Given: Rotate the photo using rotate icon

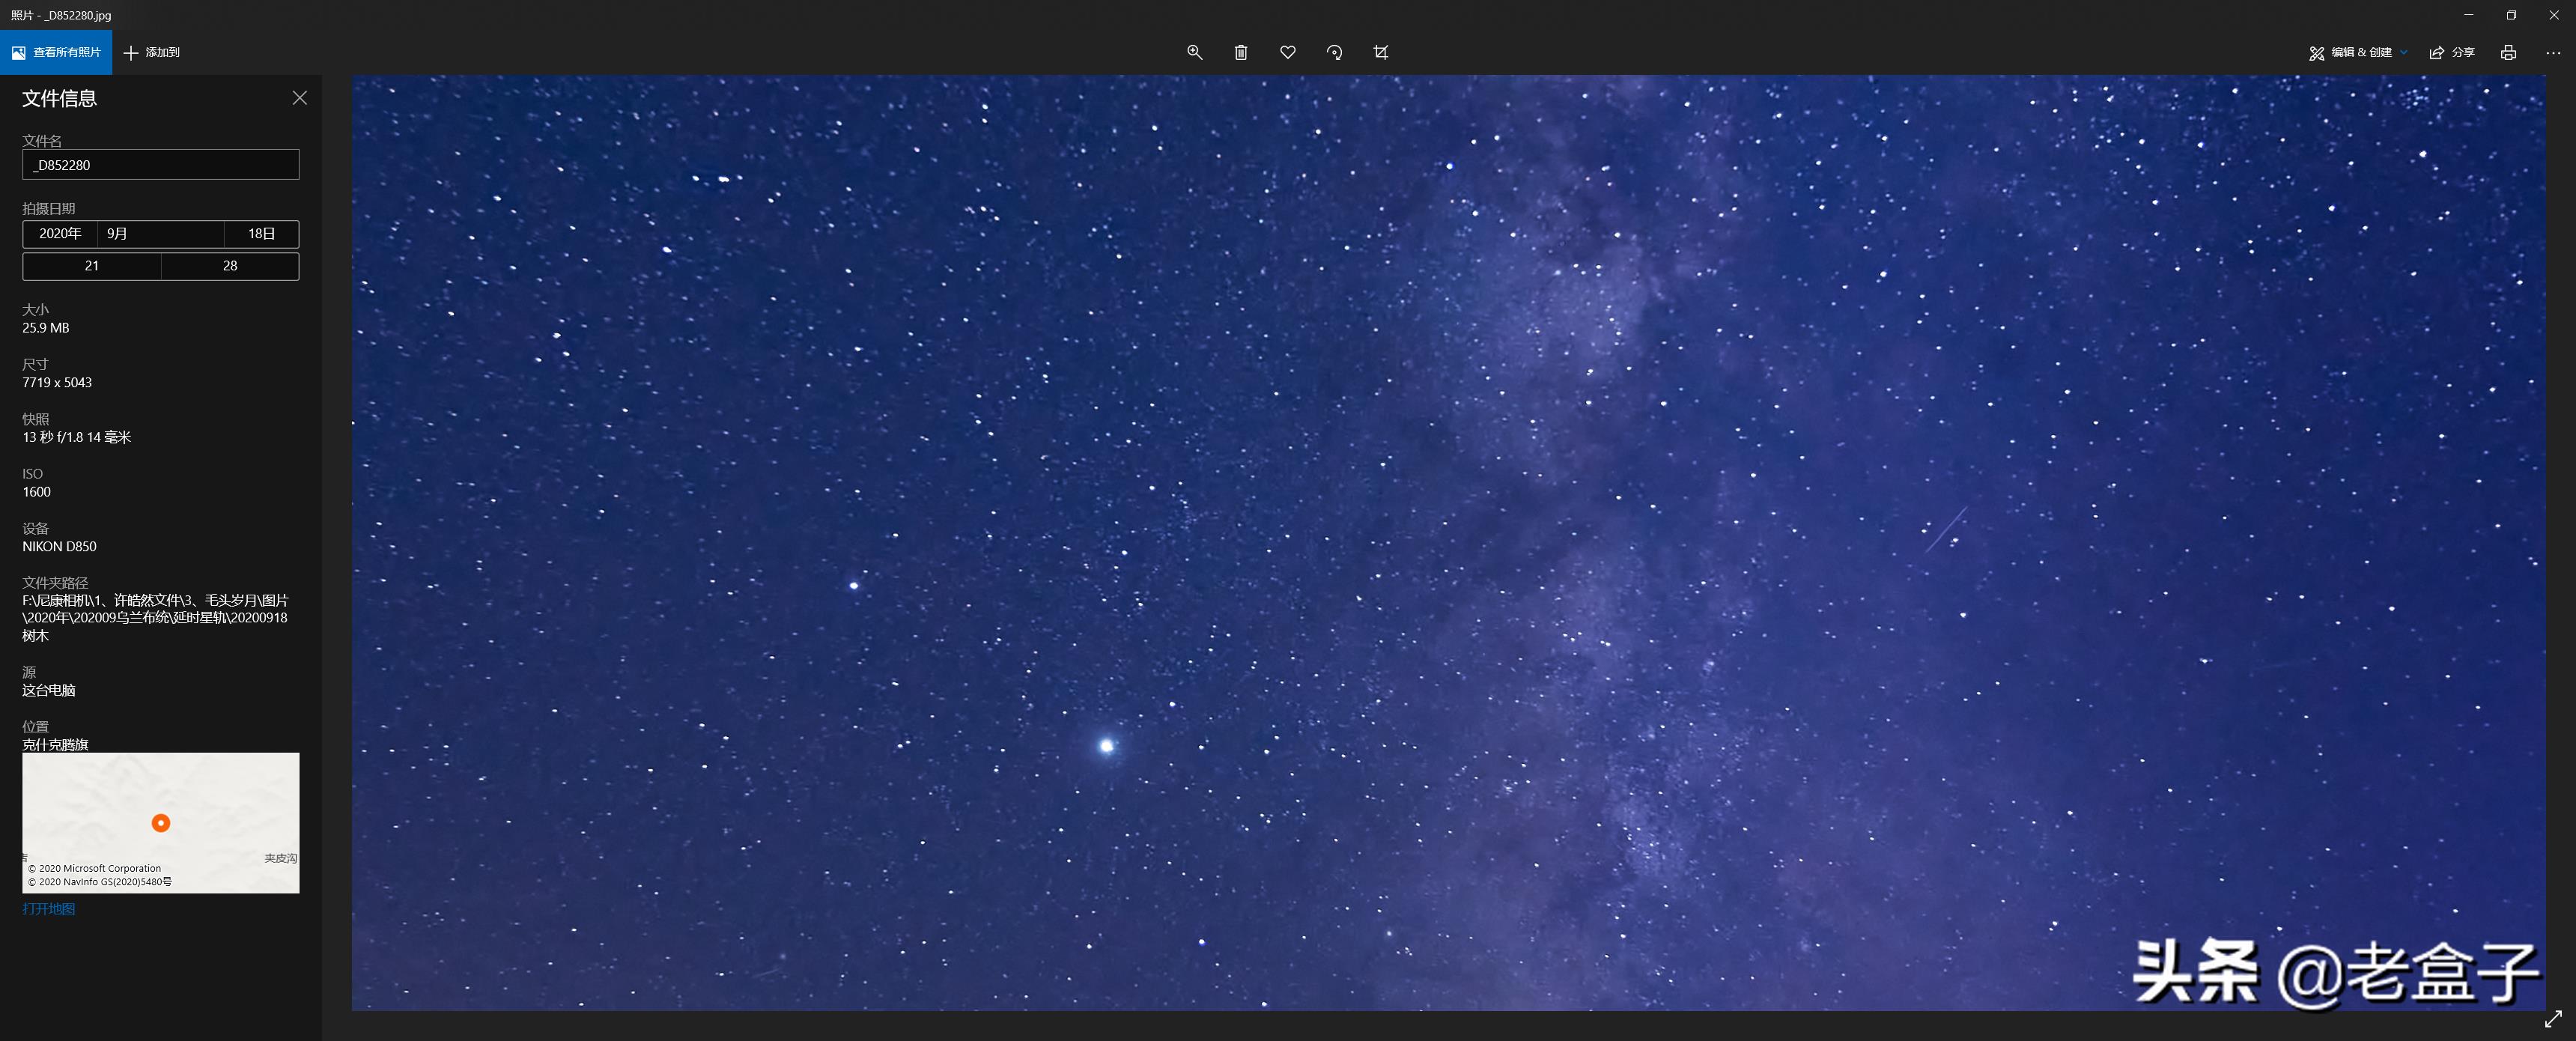Looking at the screenshot, I should pos(1334,52).
